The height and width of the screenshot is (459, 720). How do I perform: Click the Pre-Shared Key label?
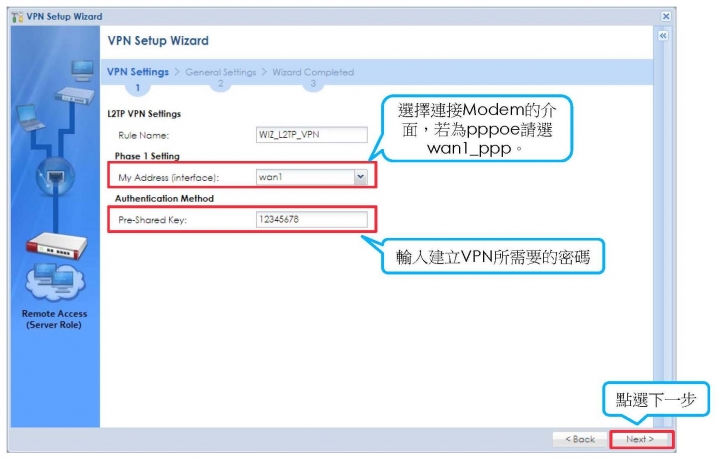[x=152, y=220]
